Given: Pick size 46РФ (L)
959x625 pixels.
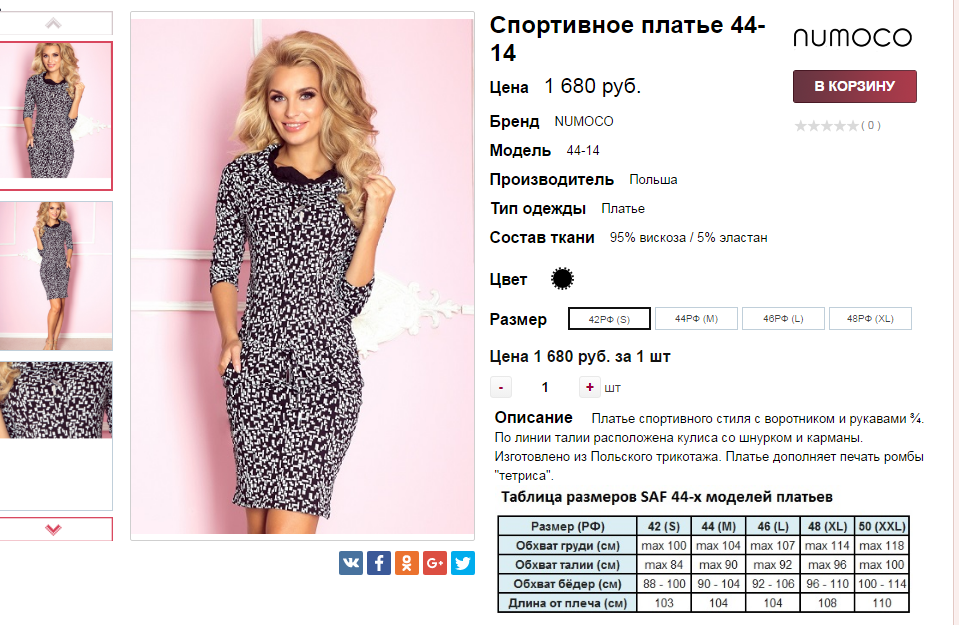Looking at the screenshot, I should (x=784, y=319).
